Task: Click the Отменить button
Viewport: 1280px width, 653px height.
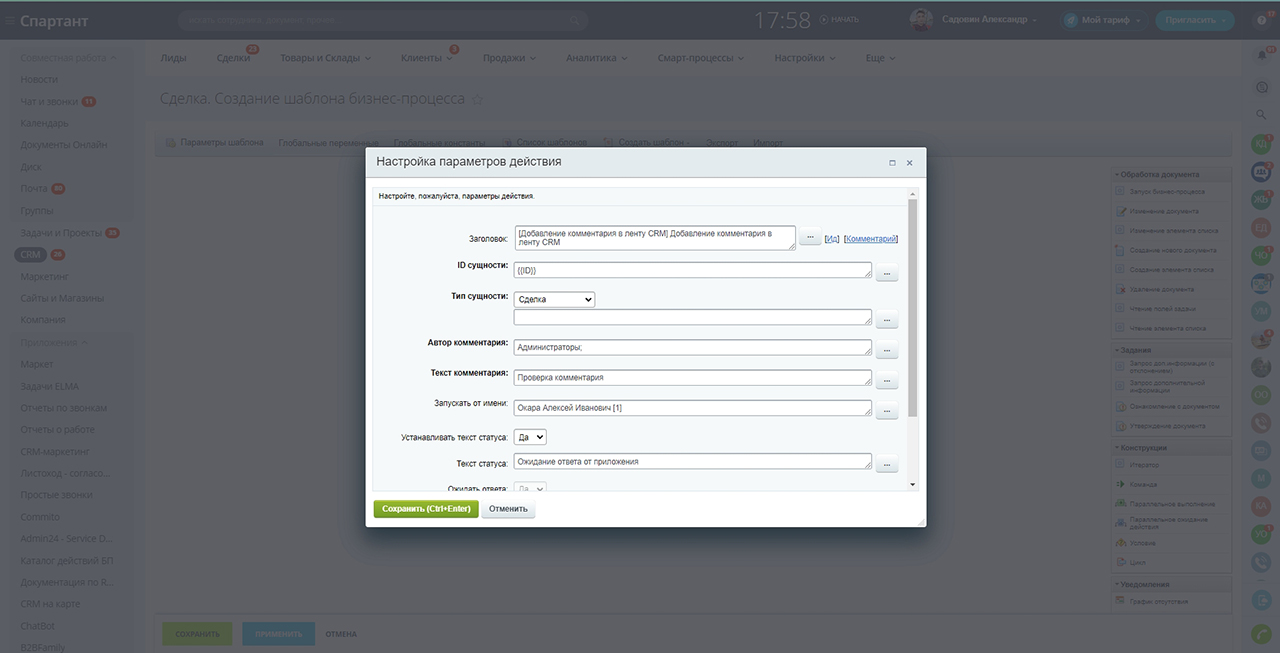Action: (508, 509)
